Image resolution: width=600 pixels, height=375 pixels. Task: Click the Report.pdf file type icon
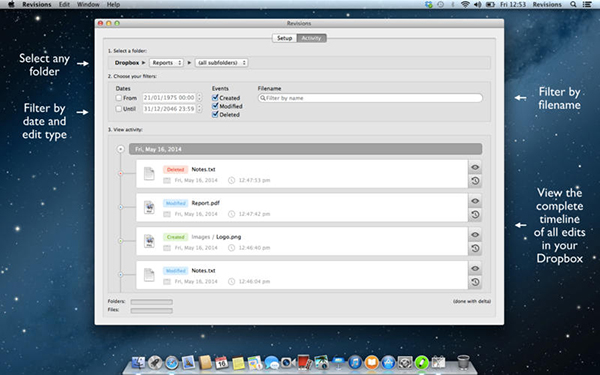click(149, 207)
